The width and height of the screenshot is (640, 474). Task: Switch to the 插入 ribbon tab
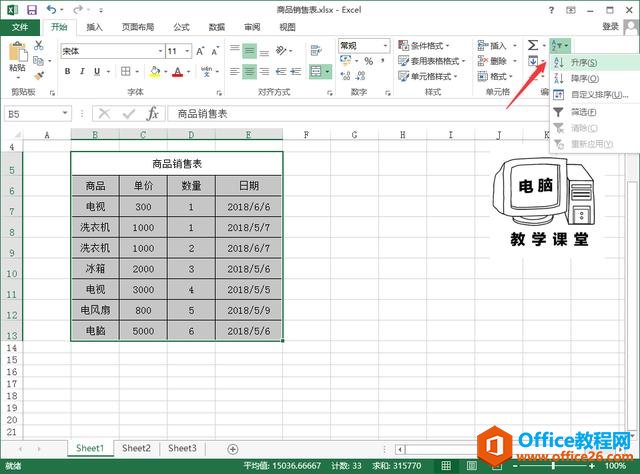[94, 27]
